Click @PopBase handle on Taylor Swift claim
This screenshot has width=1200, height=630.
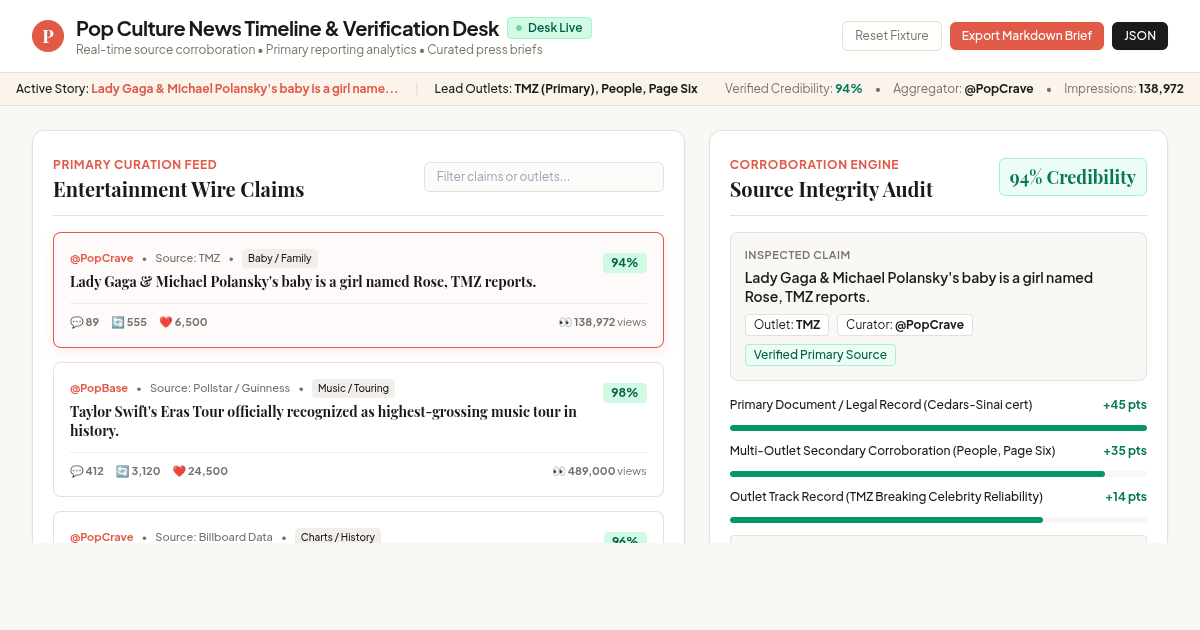pos(99,388)
